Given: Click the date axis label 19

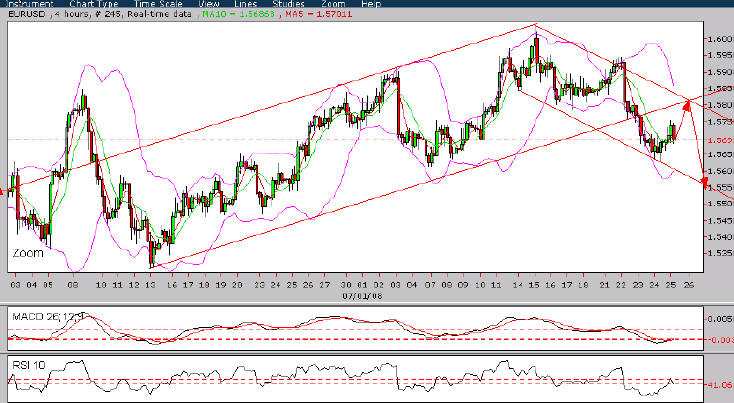Looking at the screenshot, I should coord(220,285).
